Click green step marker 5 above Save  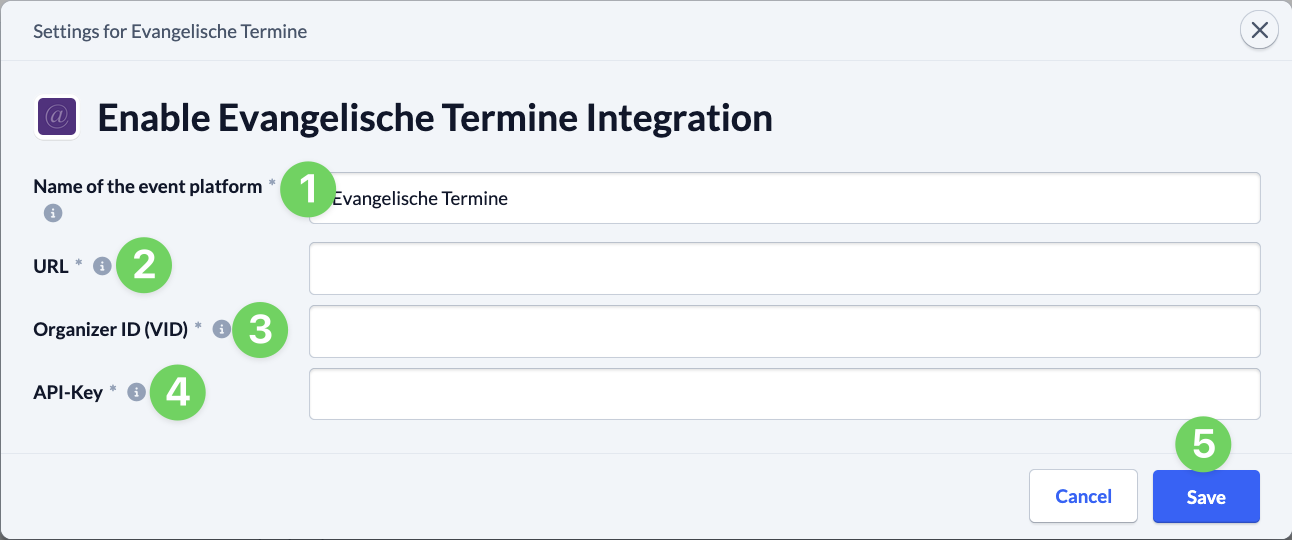click(x=1204, y=444)
